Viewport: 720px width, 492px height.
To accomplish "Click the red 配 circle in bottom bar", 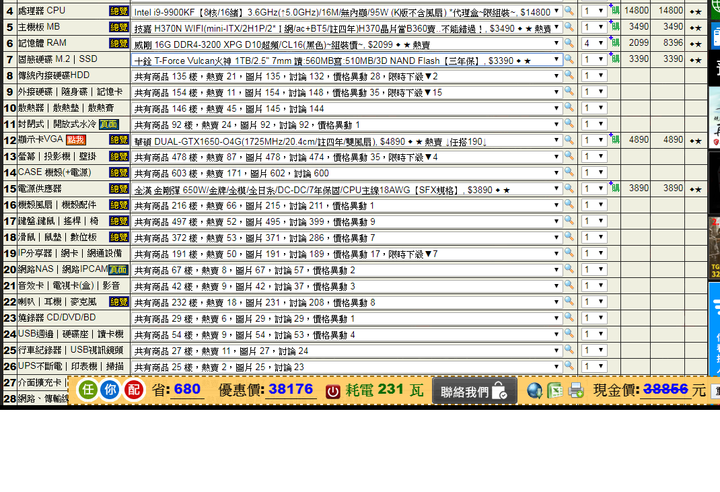I will pos(134,390).
